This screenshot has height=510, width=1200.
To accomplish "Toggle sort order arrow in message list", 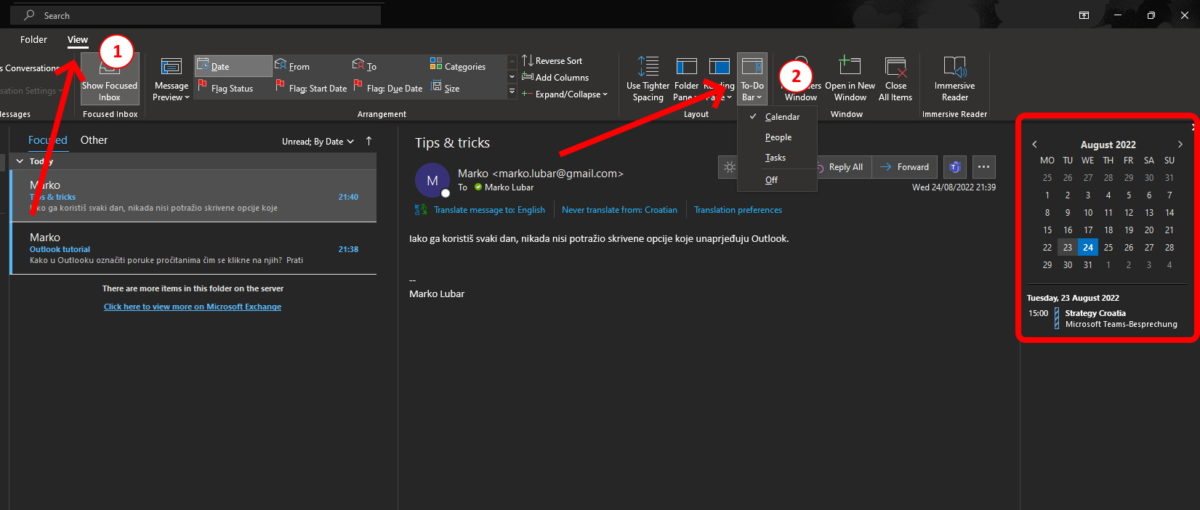I will click(x=369, y=141).
